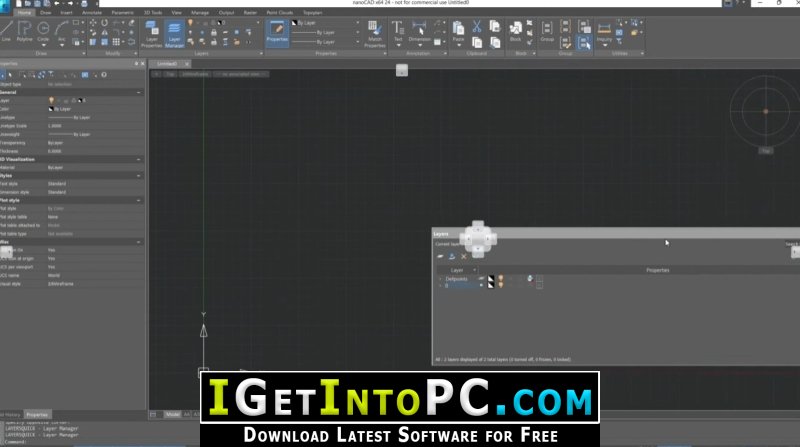The image size is (800, 447).
Task: Select the Dimension tool
Action: pyautogui.click(x=419, y=32)
